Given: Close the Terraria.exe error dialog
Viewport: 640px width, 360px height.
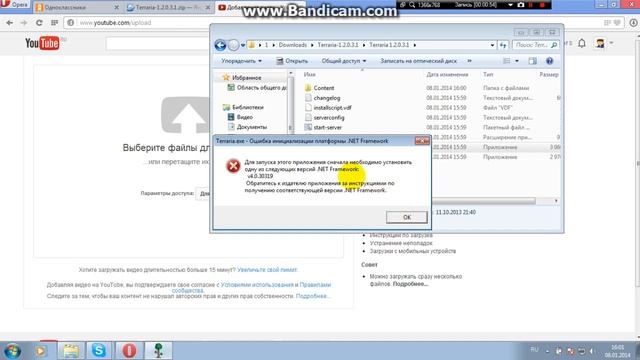Looking at the screenshot, I should (x=422, y=141).
